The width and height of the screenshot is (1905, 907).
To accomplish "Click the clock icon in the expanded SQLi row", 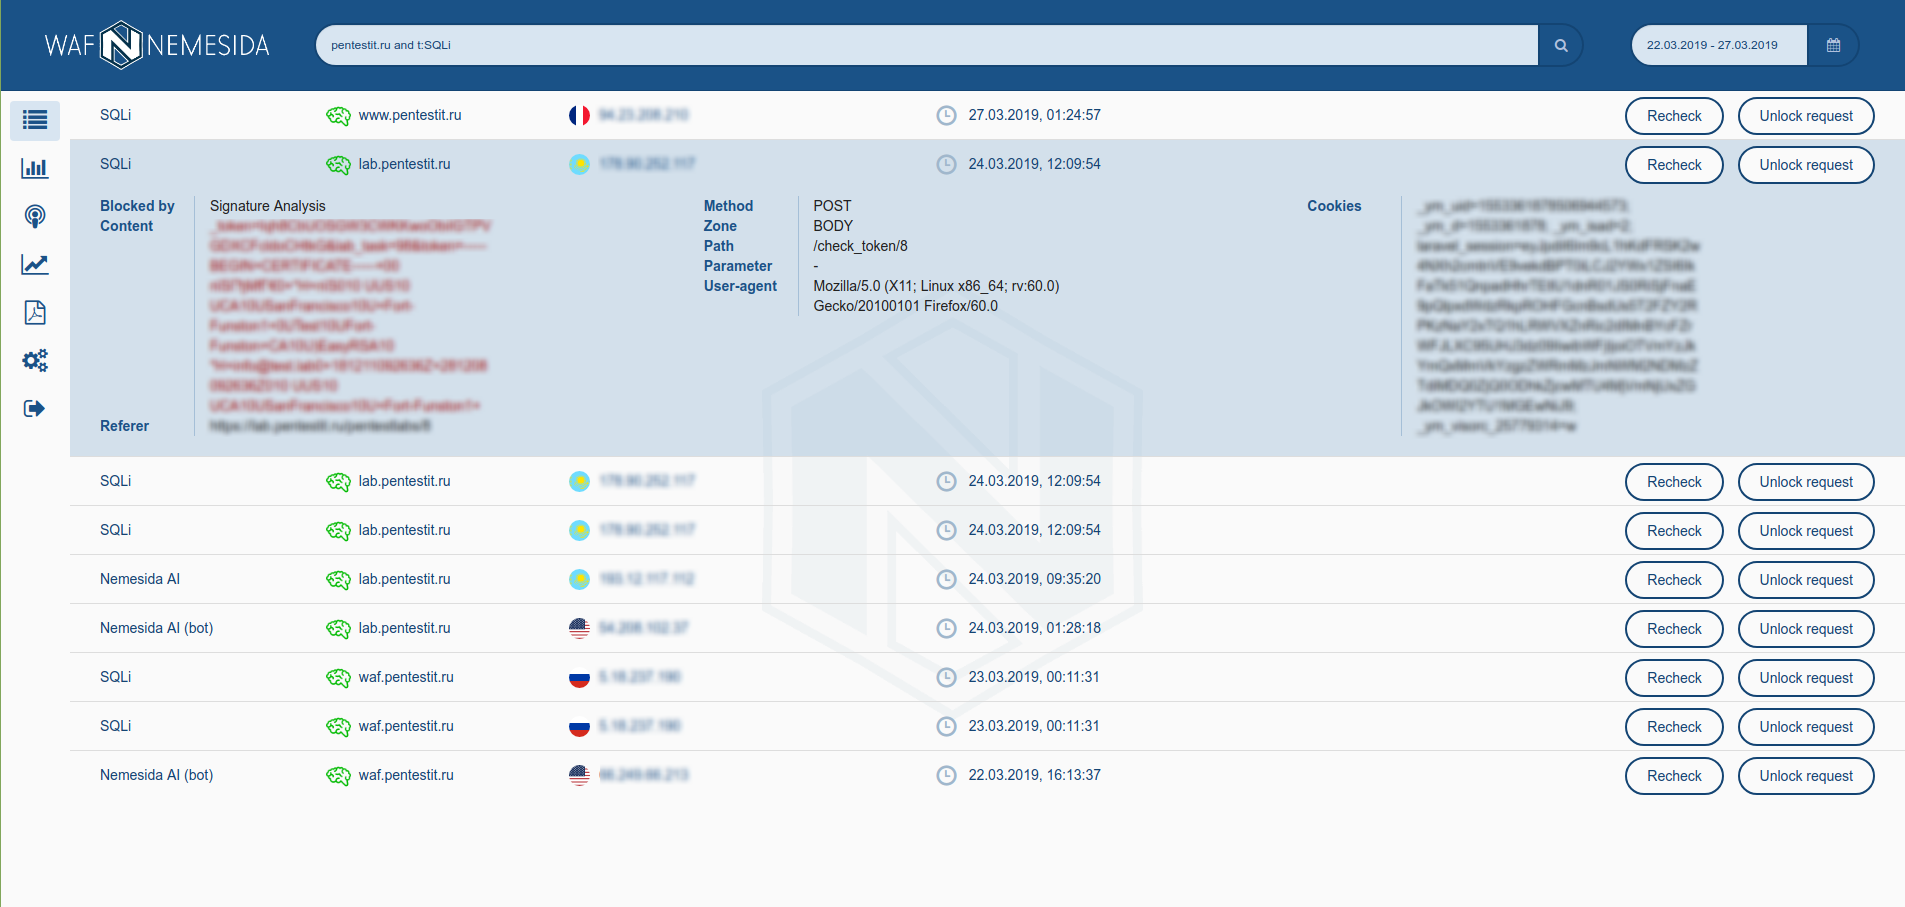I will pyautogui.click(x=946, y=164).
